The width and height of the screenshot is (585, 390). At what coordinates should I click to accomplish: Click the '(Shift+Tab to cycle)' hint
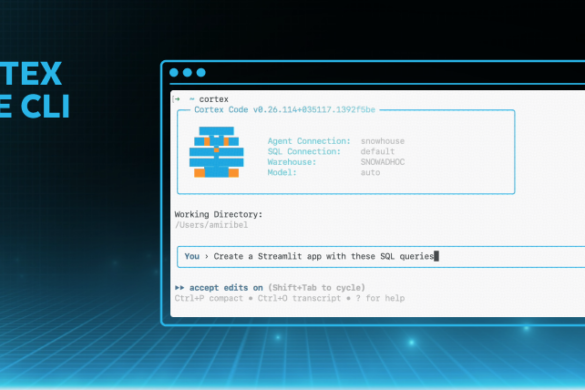point(316,288)
